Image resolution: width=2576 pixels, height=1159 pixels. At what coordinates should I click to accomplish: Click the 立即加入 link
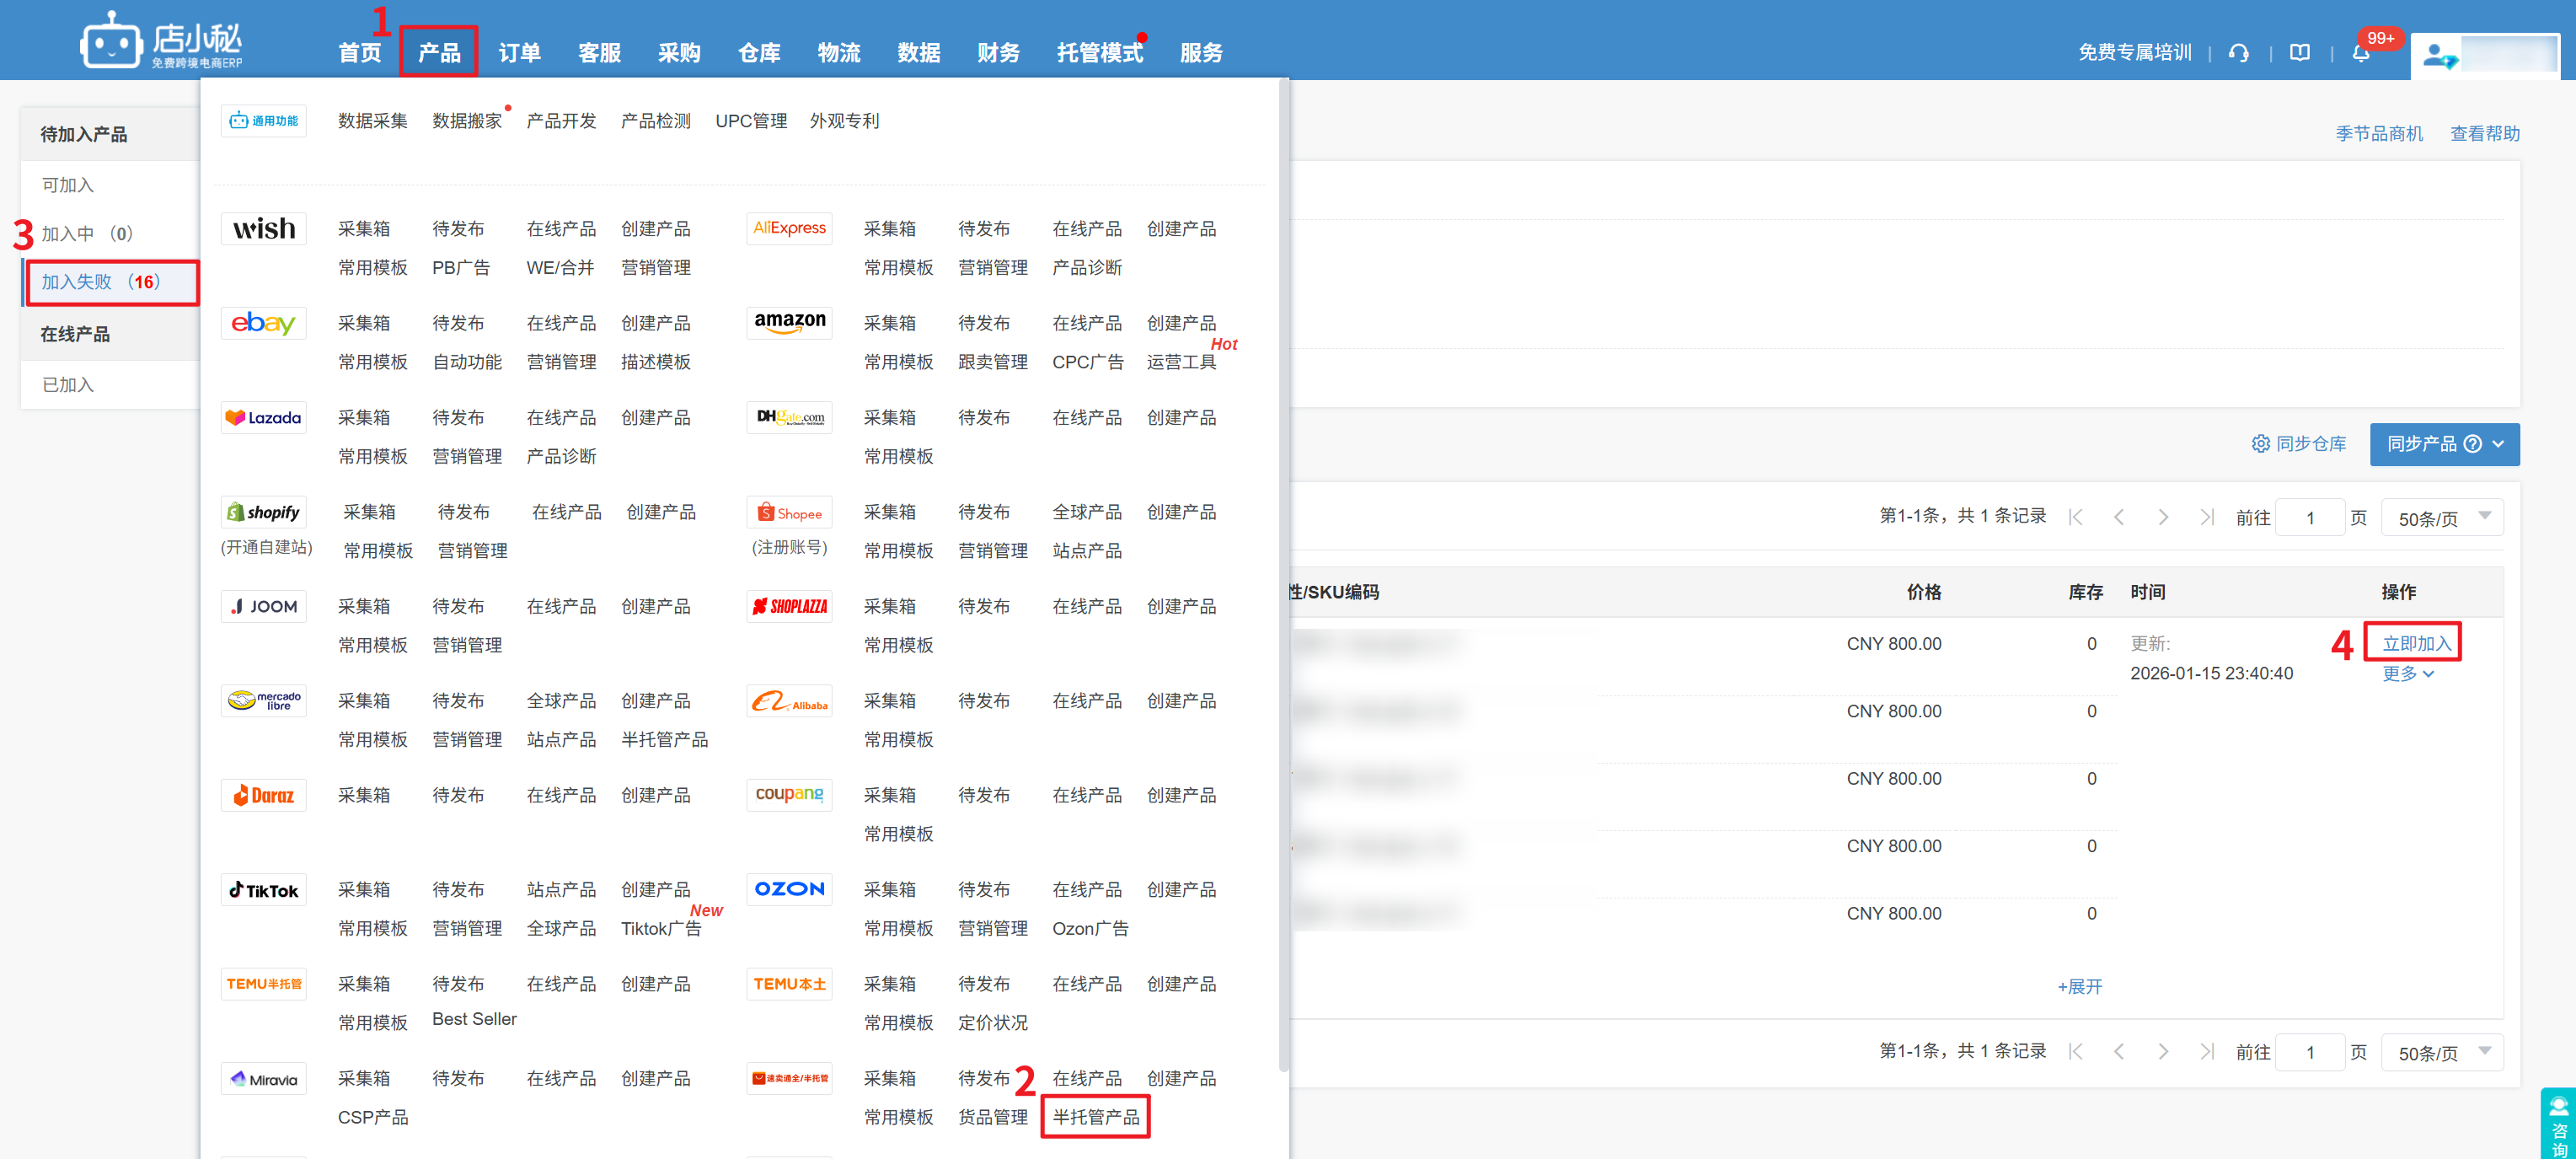2415,643
